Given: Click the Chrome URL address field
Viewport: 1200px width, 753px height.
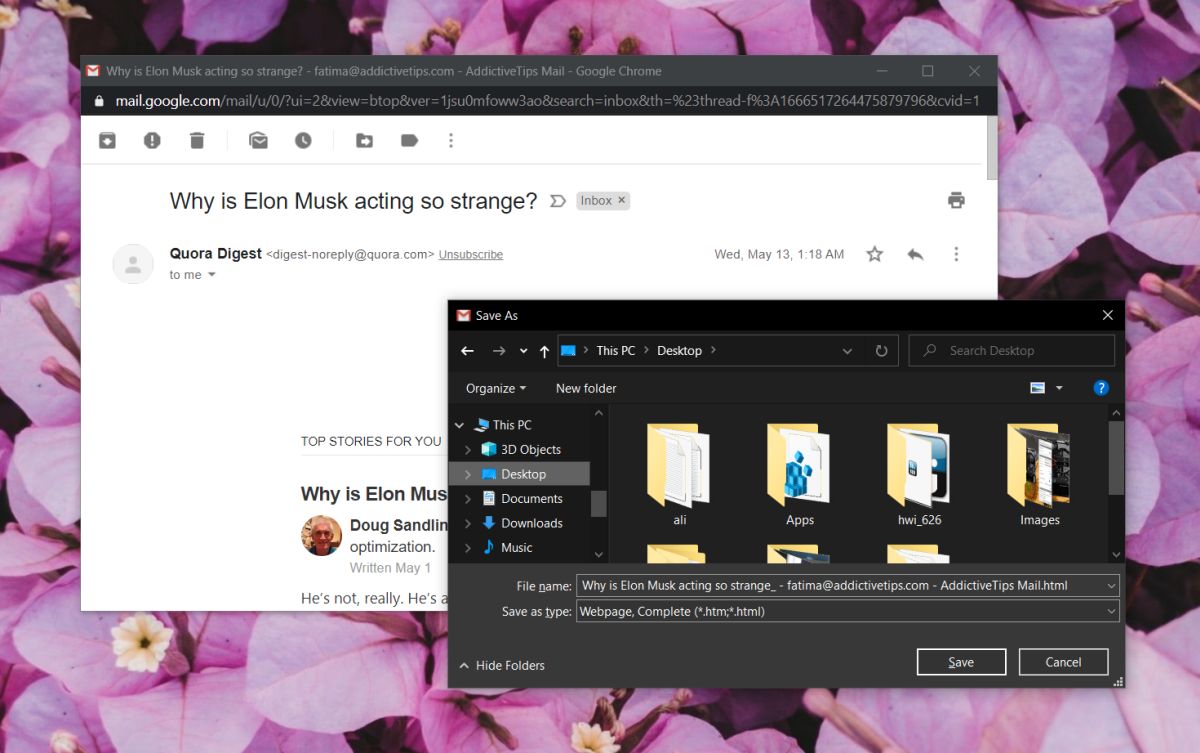Looking at the screenshot, I should [546, 101].
